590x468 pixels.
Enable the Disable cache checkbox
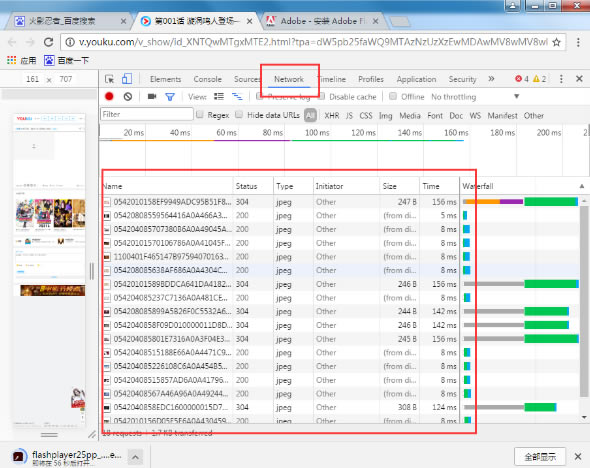[x=322, y=96]
